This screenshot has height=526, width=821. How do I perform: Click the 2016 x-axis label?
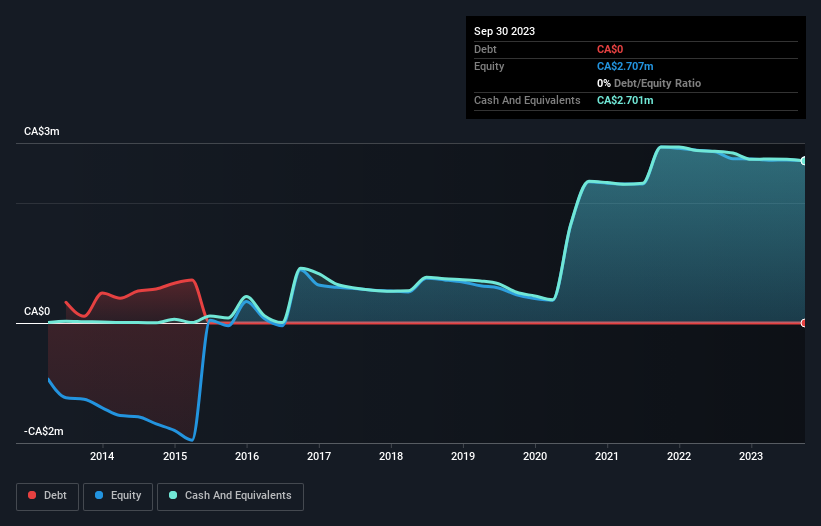click(247, 456)
